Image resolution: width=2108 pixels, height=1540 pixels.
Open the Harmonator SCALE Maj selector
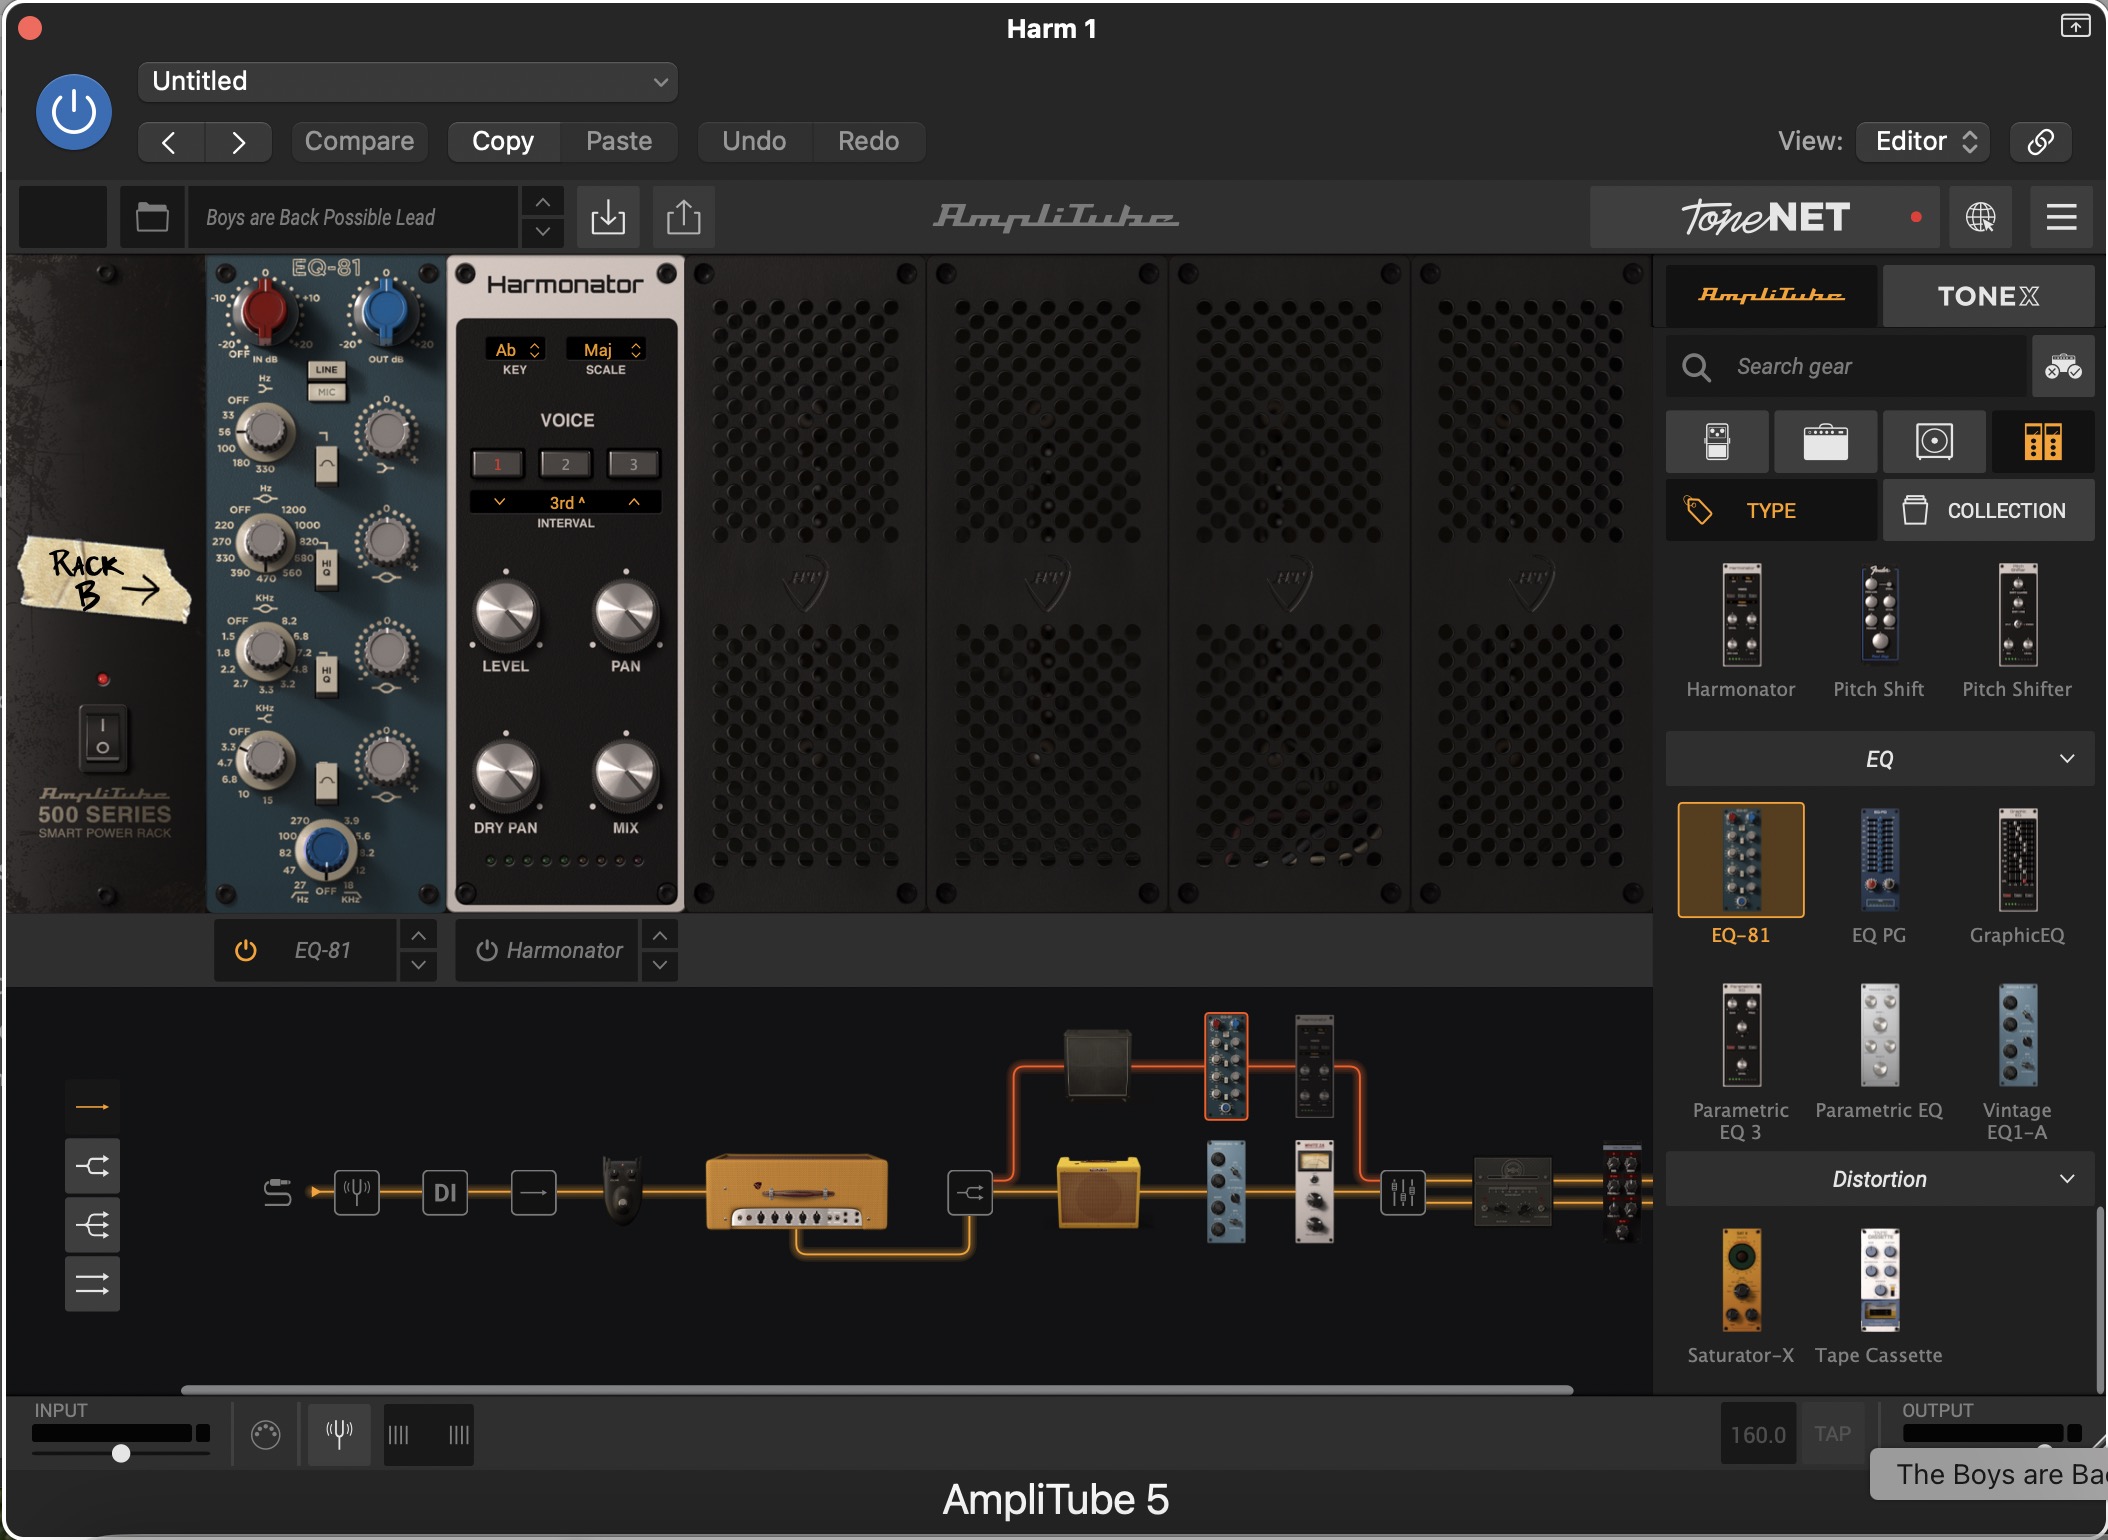click(x=606, y=350)
